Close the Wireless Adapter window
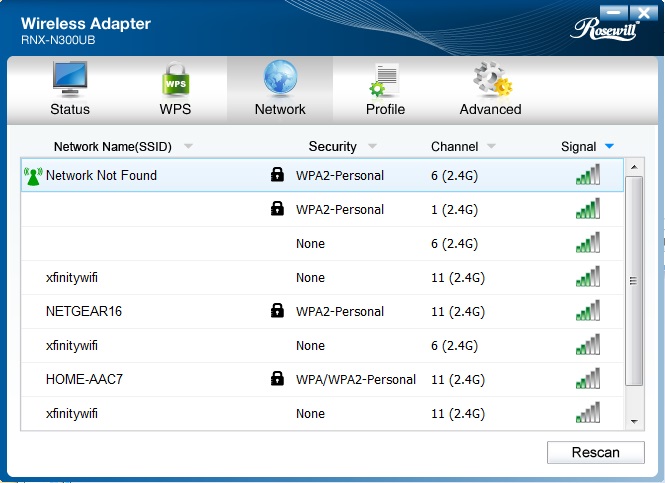Viewport: 665px width, 483px height. coord(643,13)
